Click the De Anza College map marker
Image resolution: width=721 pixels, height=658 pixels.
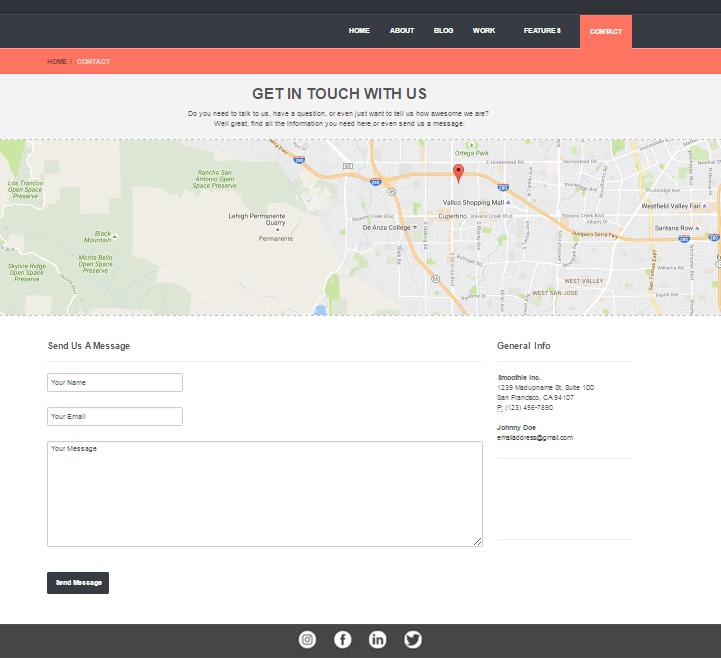click(x=415, y=227)
